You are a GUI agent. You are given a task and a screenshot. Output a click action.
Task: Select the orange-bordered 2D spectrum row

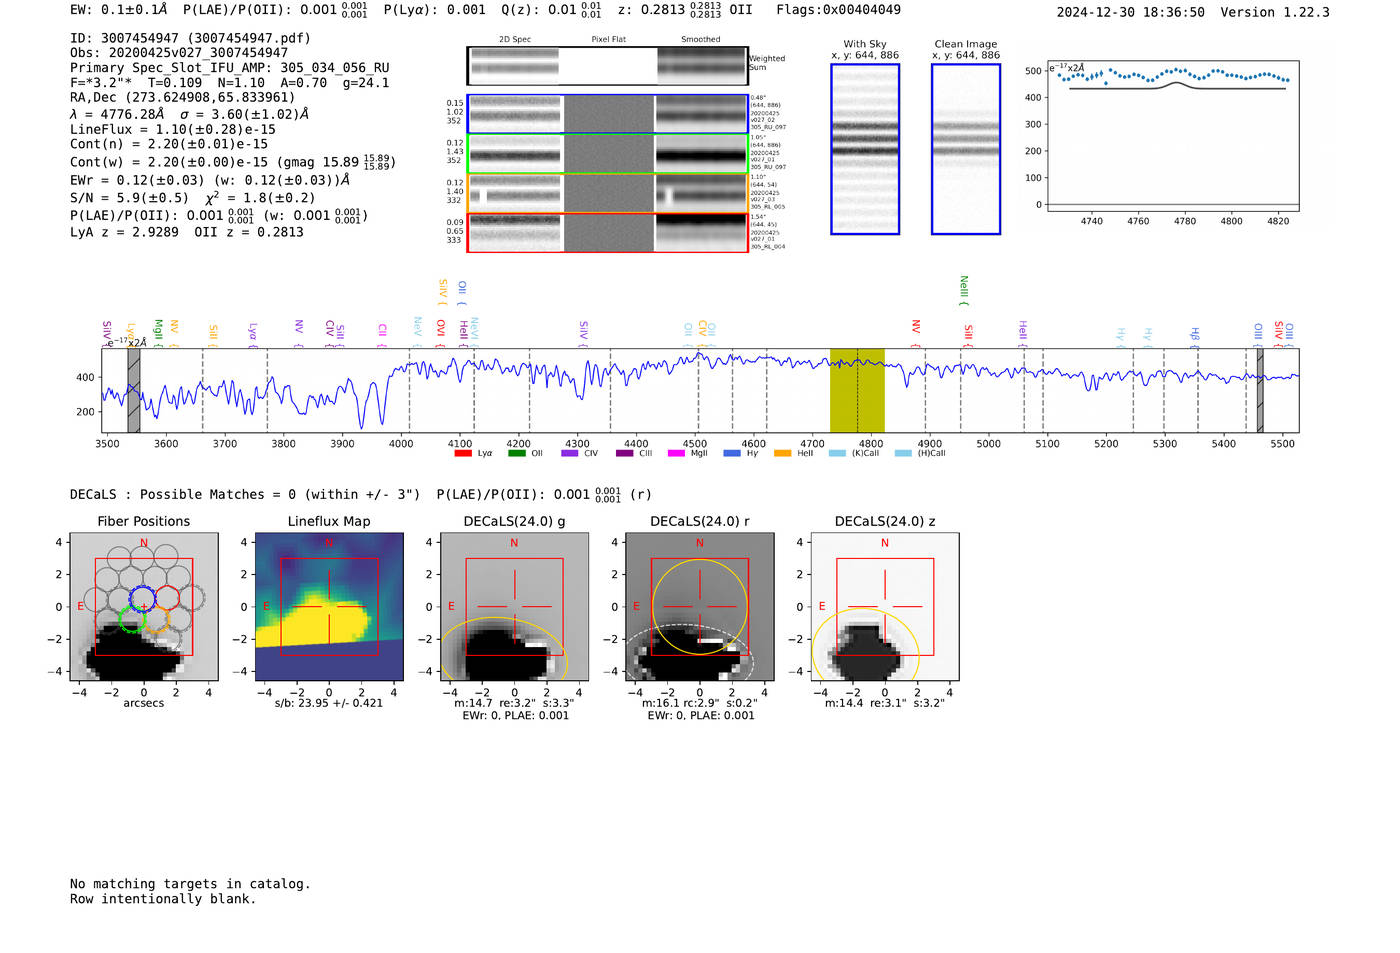click(607, 193)
